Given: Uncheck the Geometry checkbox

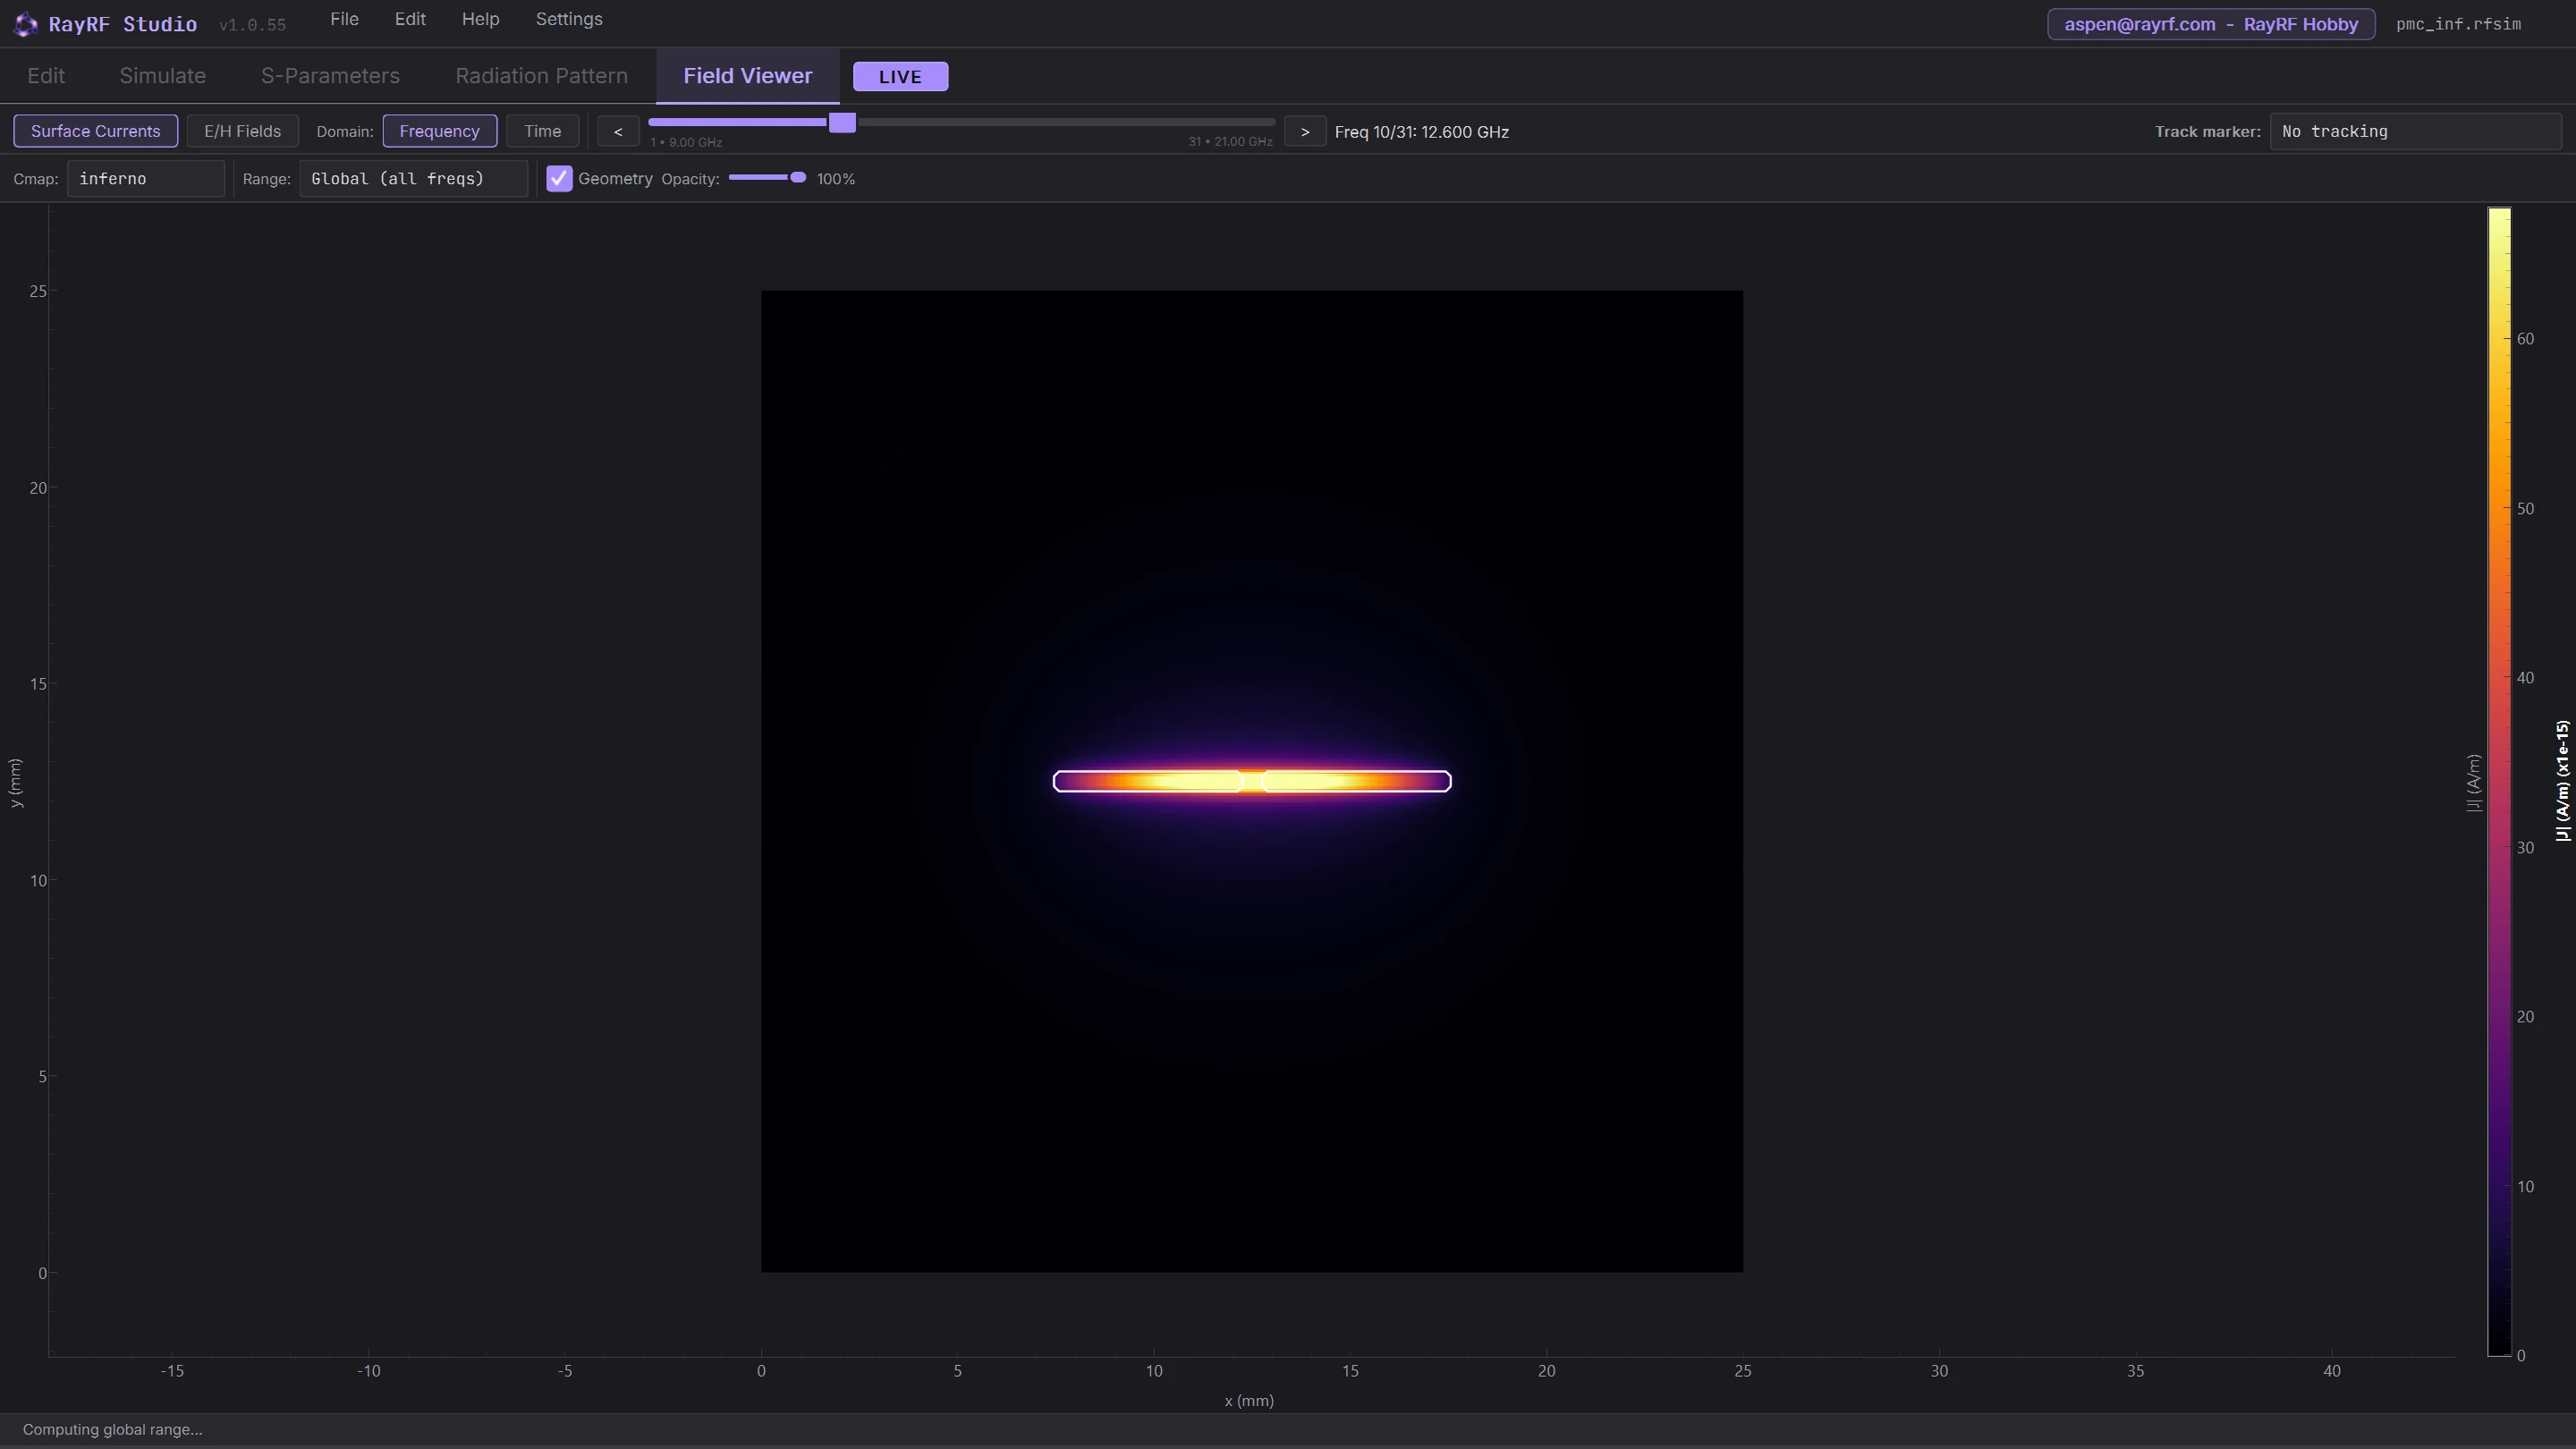Looking at the screenshot, I should (x=559, y=179).
